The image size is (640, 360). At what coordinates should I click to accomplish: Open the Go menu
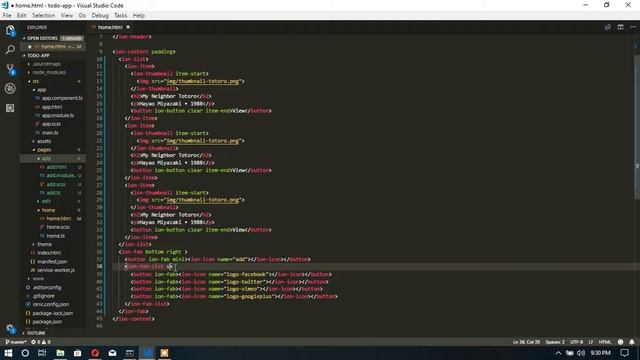(82, 16)
